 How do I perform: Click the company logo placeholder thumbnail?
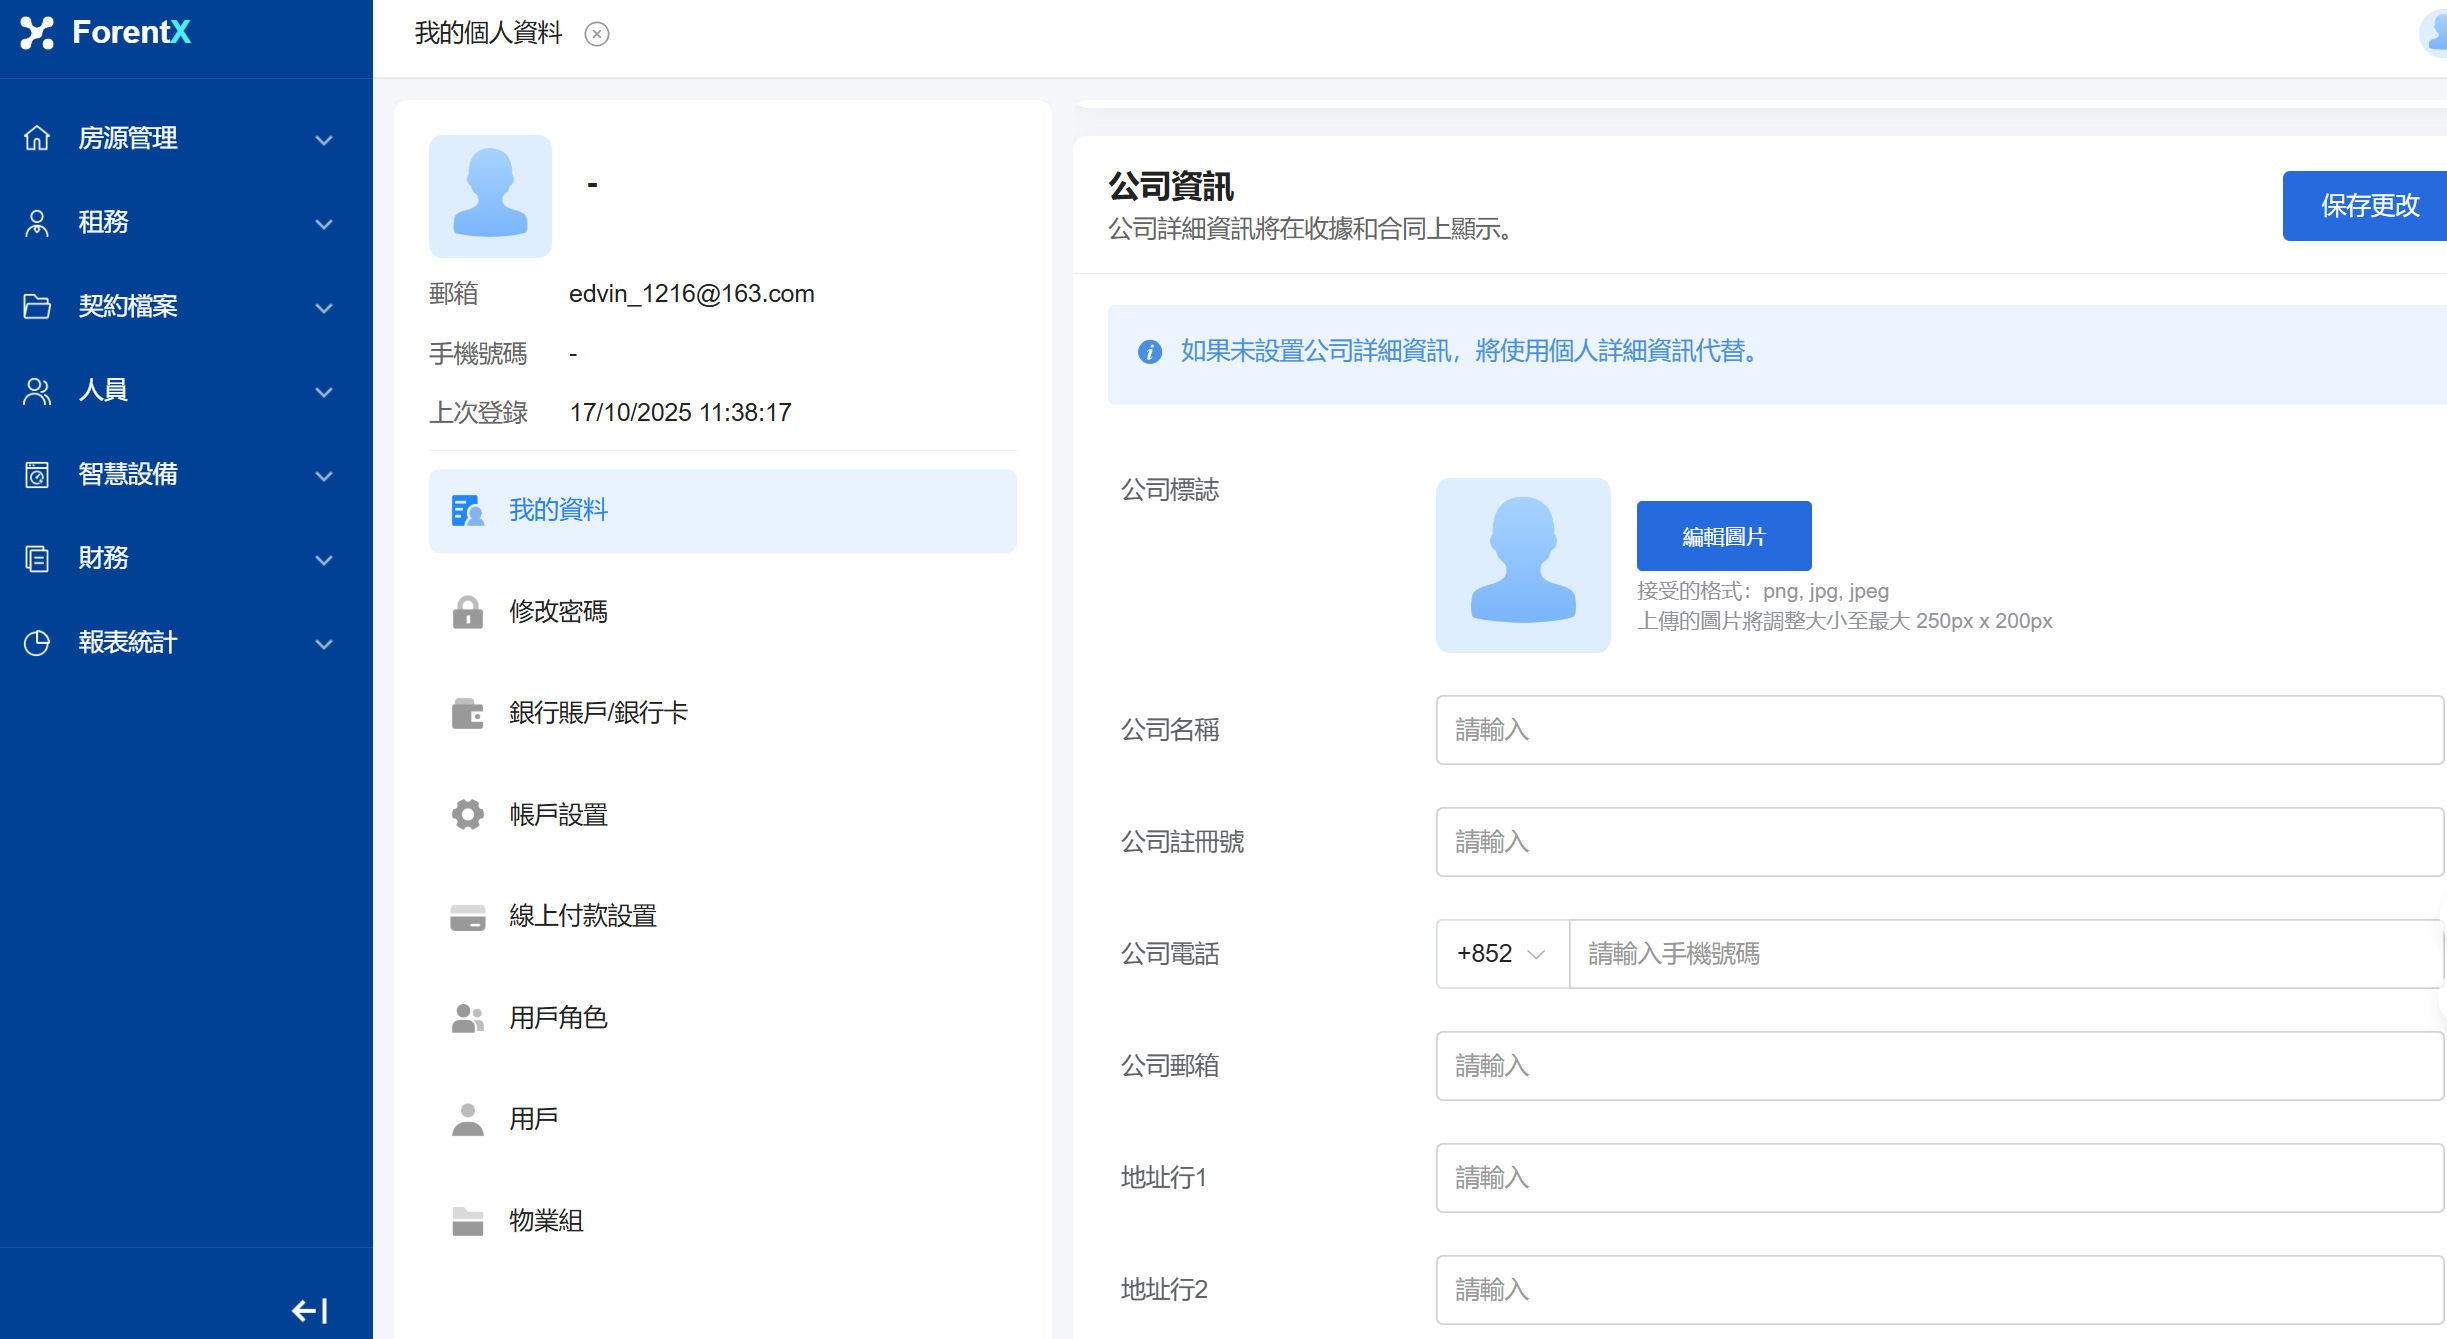1522,565
